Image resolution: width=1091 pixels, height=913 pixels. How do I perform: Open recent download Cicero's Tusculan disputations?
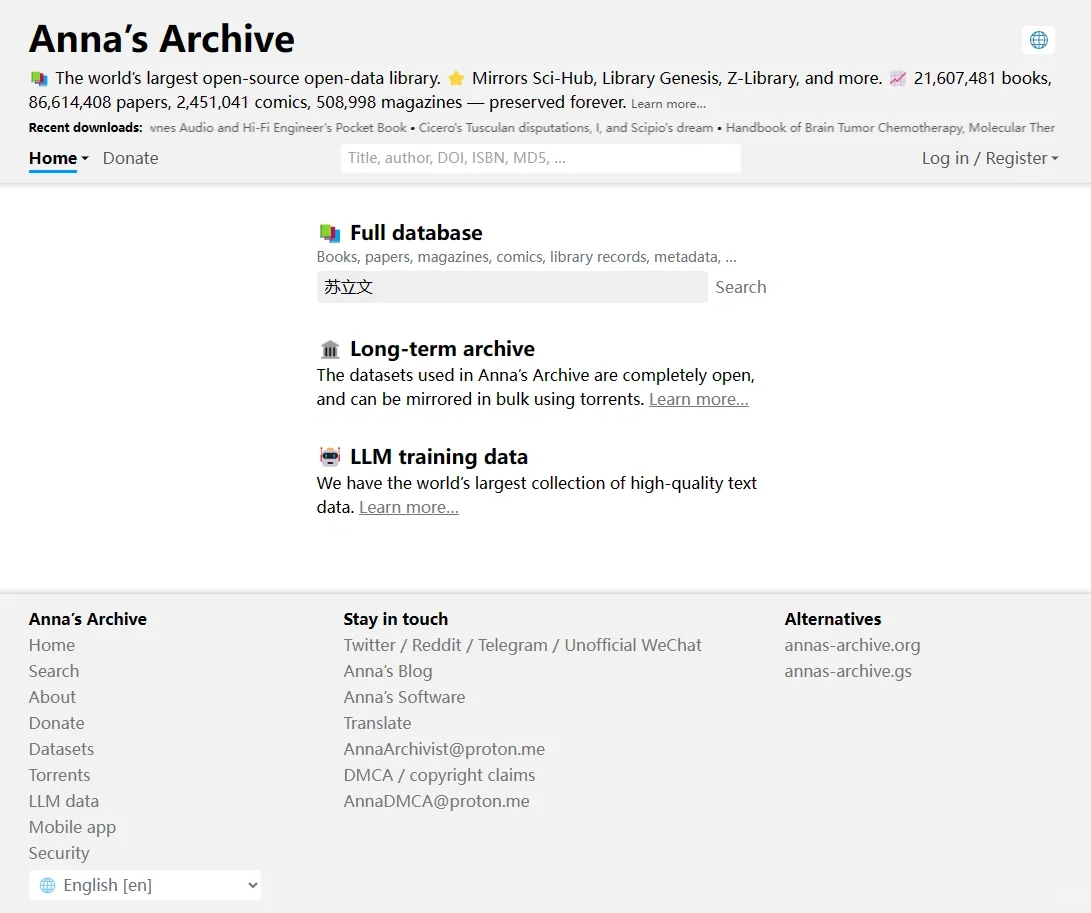pos(566,128)
